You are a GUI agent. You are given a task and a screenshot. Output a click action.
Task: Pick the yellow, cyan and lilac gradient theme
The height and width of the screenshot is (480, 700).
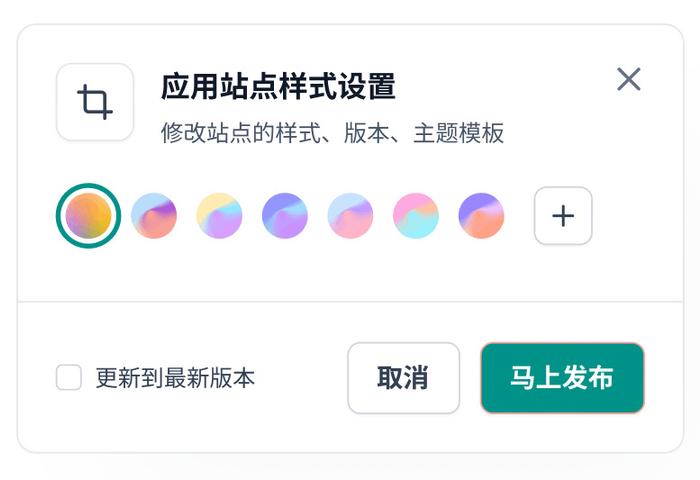point(219,216)
